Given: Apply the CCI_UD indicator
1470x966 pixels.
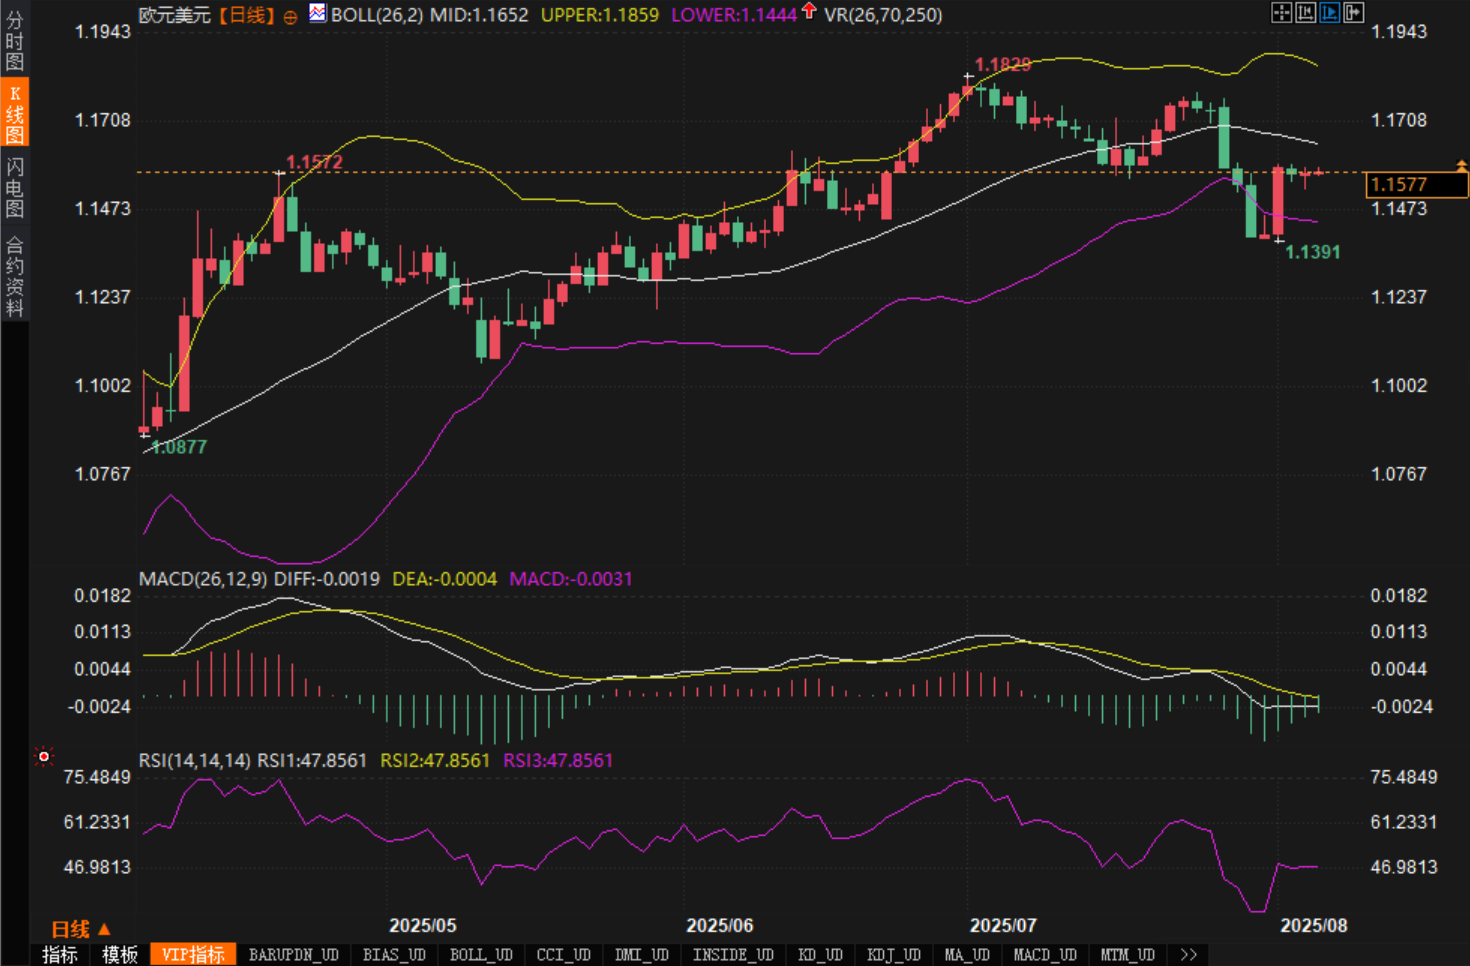Looking at the screenshot, I should click(564, 955).
